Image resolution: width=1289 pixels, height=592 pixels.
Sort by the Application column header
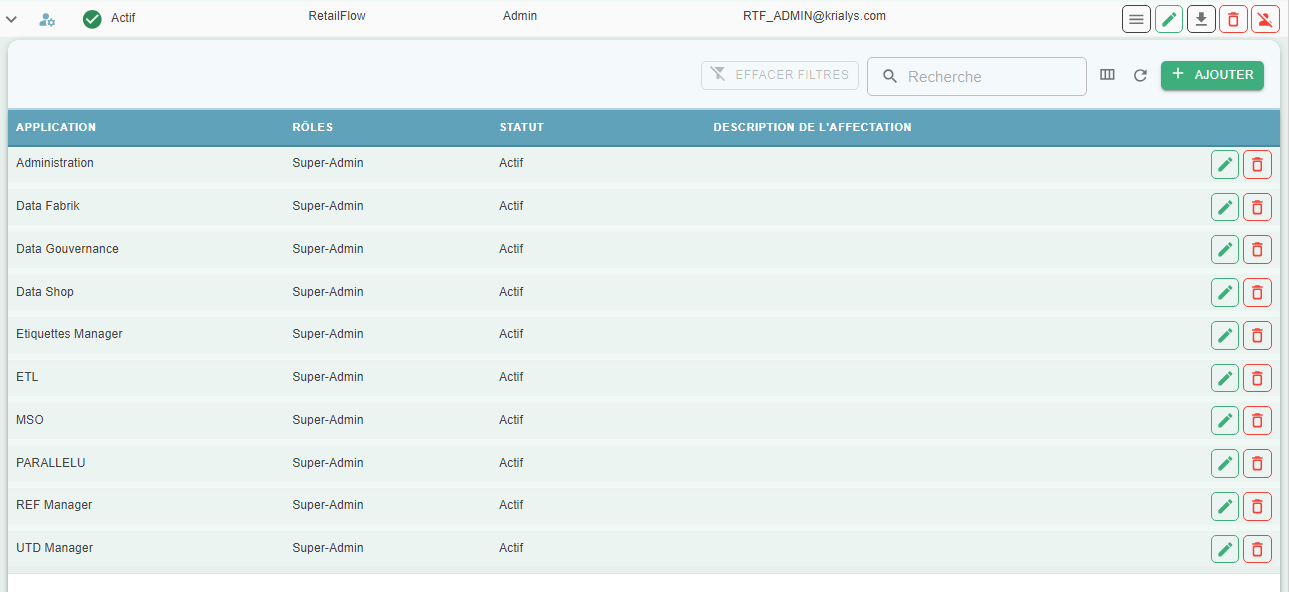click(x=56, y=127)
